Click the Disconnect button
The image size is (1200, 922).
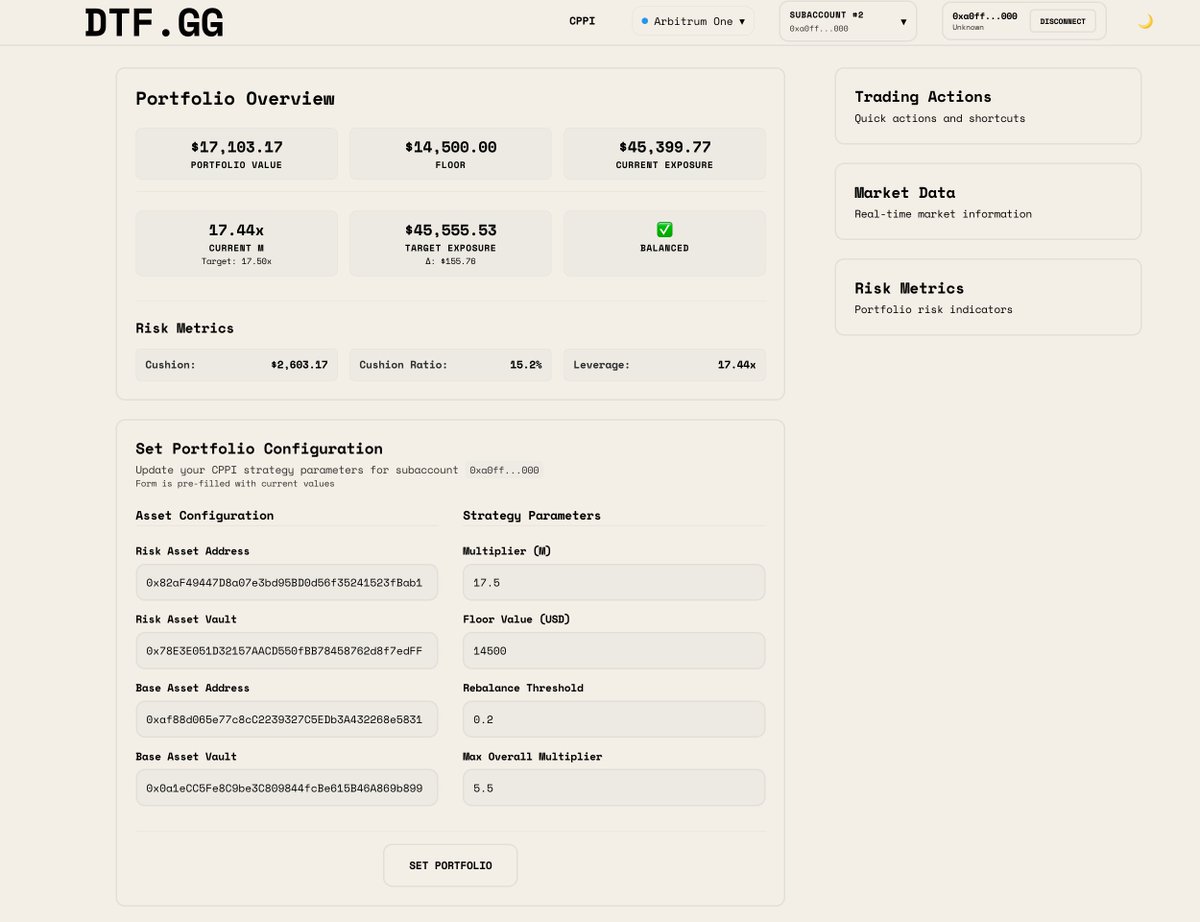1062,21
